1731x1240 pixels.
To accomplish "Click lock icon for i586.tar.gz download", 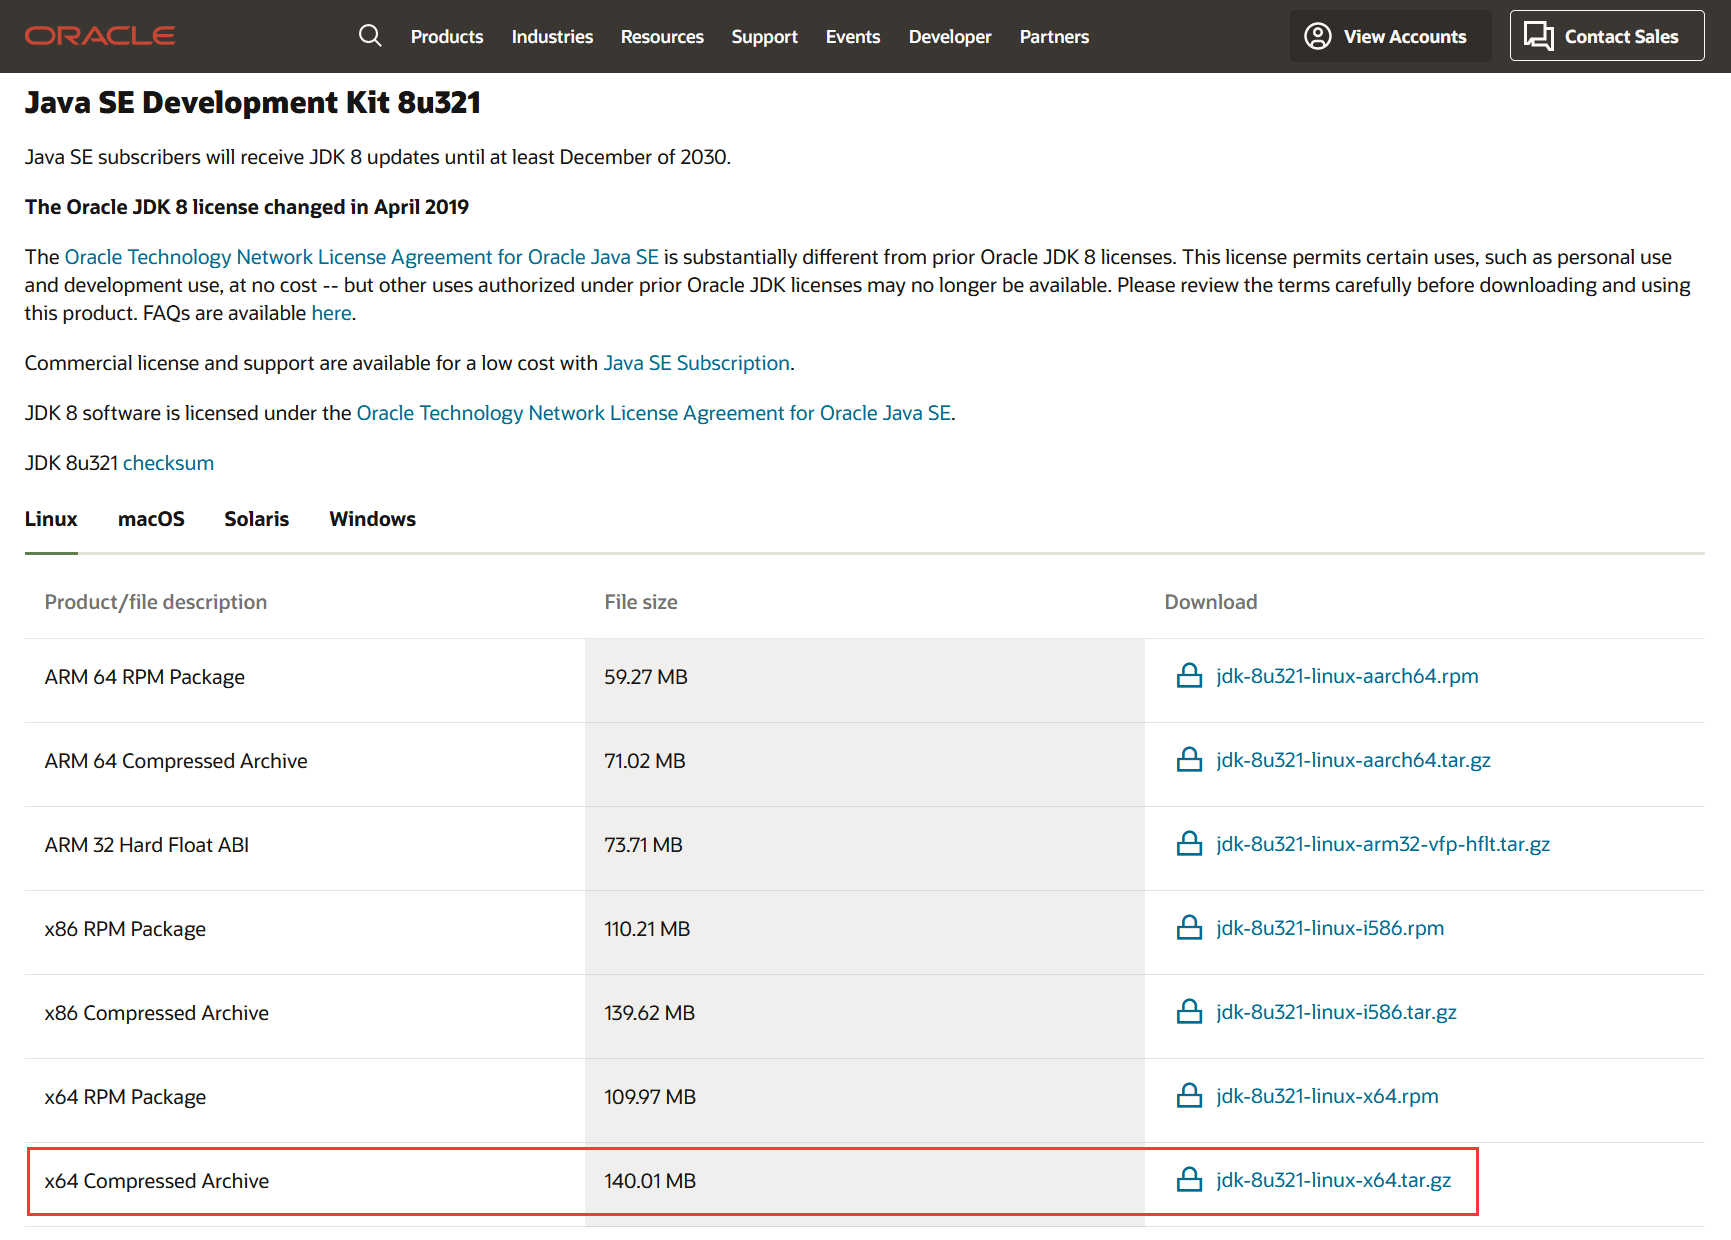I will pos(1189,1012).
